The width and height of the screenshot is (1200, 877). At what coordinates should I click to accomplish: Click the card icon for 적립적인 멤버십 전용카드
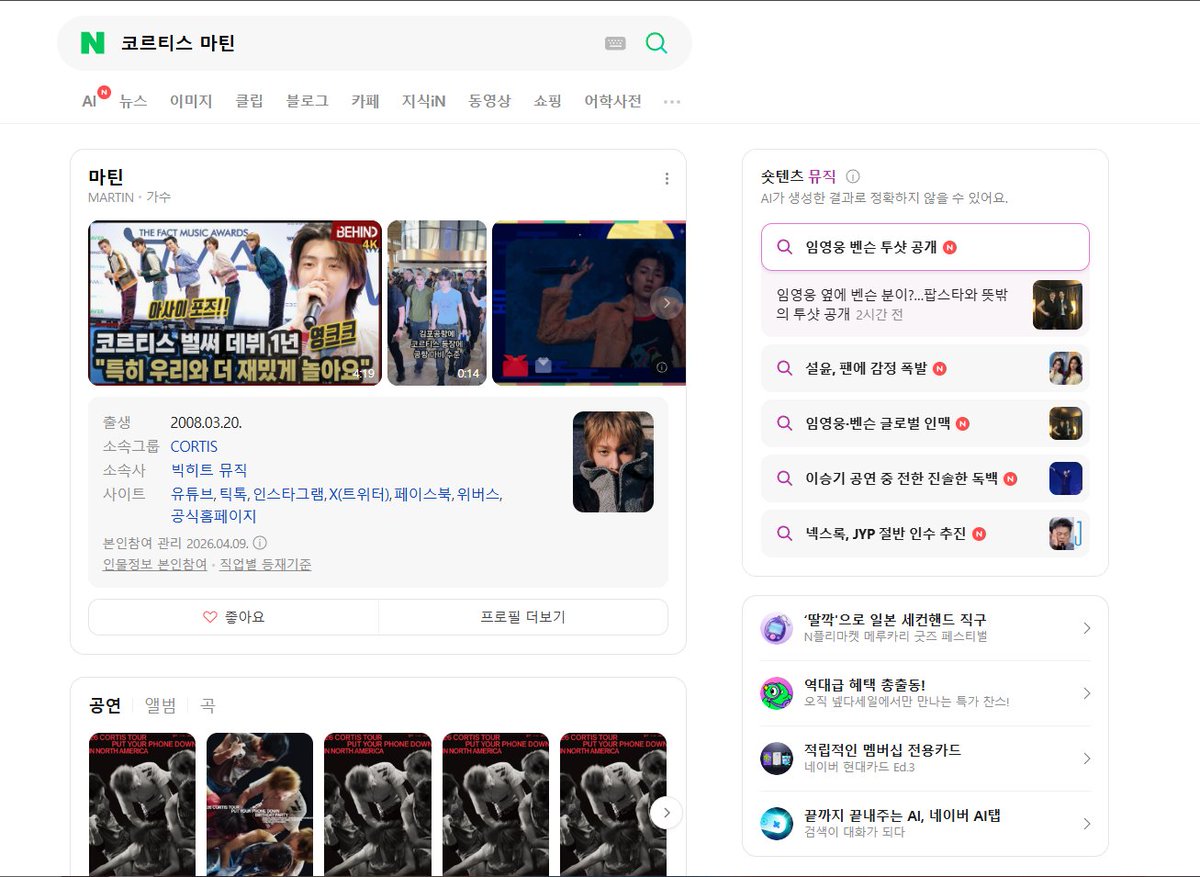pos(776,758)
